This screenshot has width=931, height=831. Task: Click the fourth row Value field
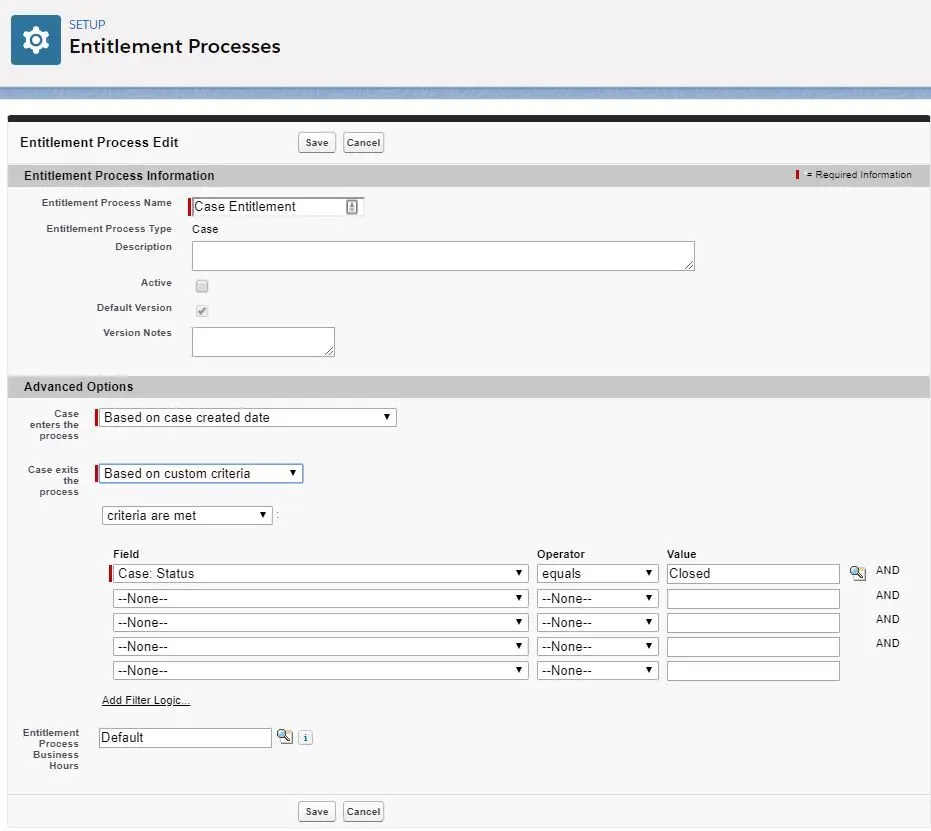pos(753,646)
